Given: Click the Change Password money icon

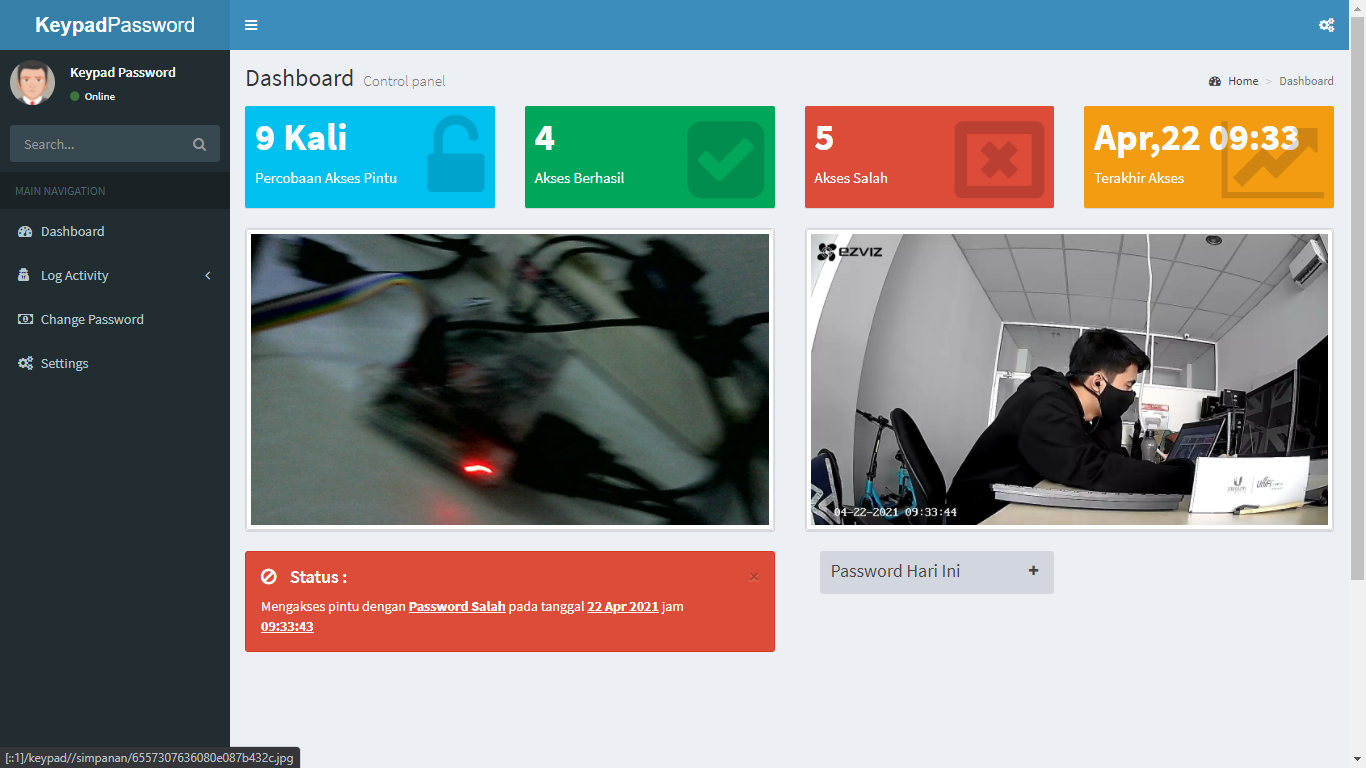Looking at the screenshot, I should pyautogui.click(x=25, y=320).
